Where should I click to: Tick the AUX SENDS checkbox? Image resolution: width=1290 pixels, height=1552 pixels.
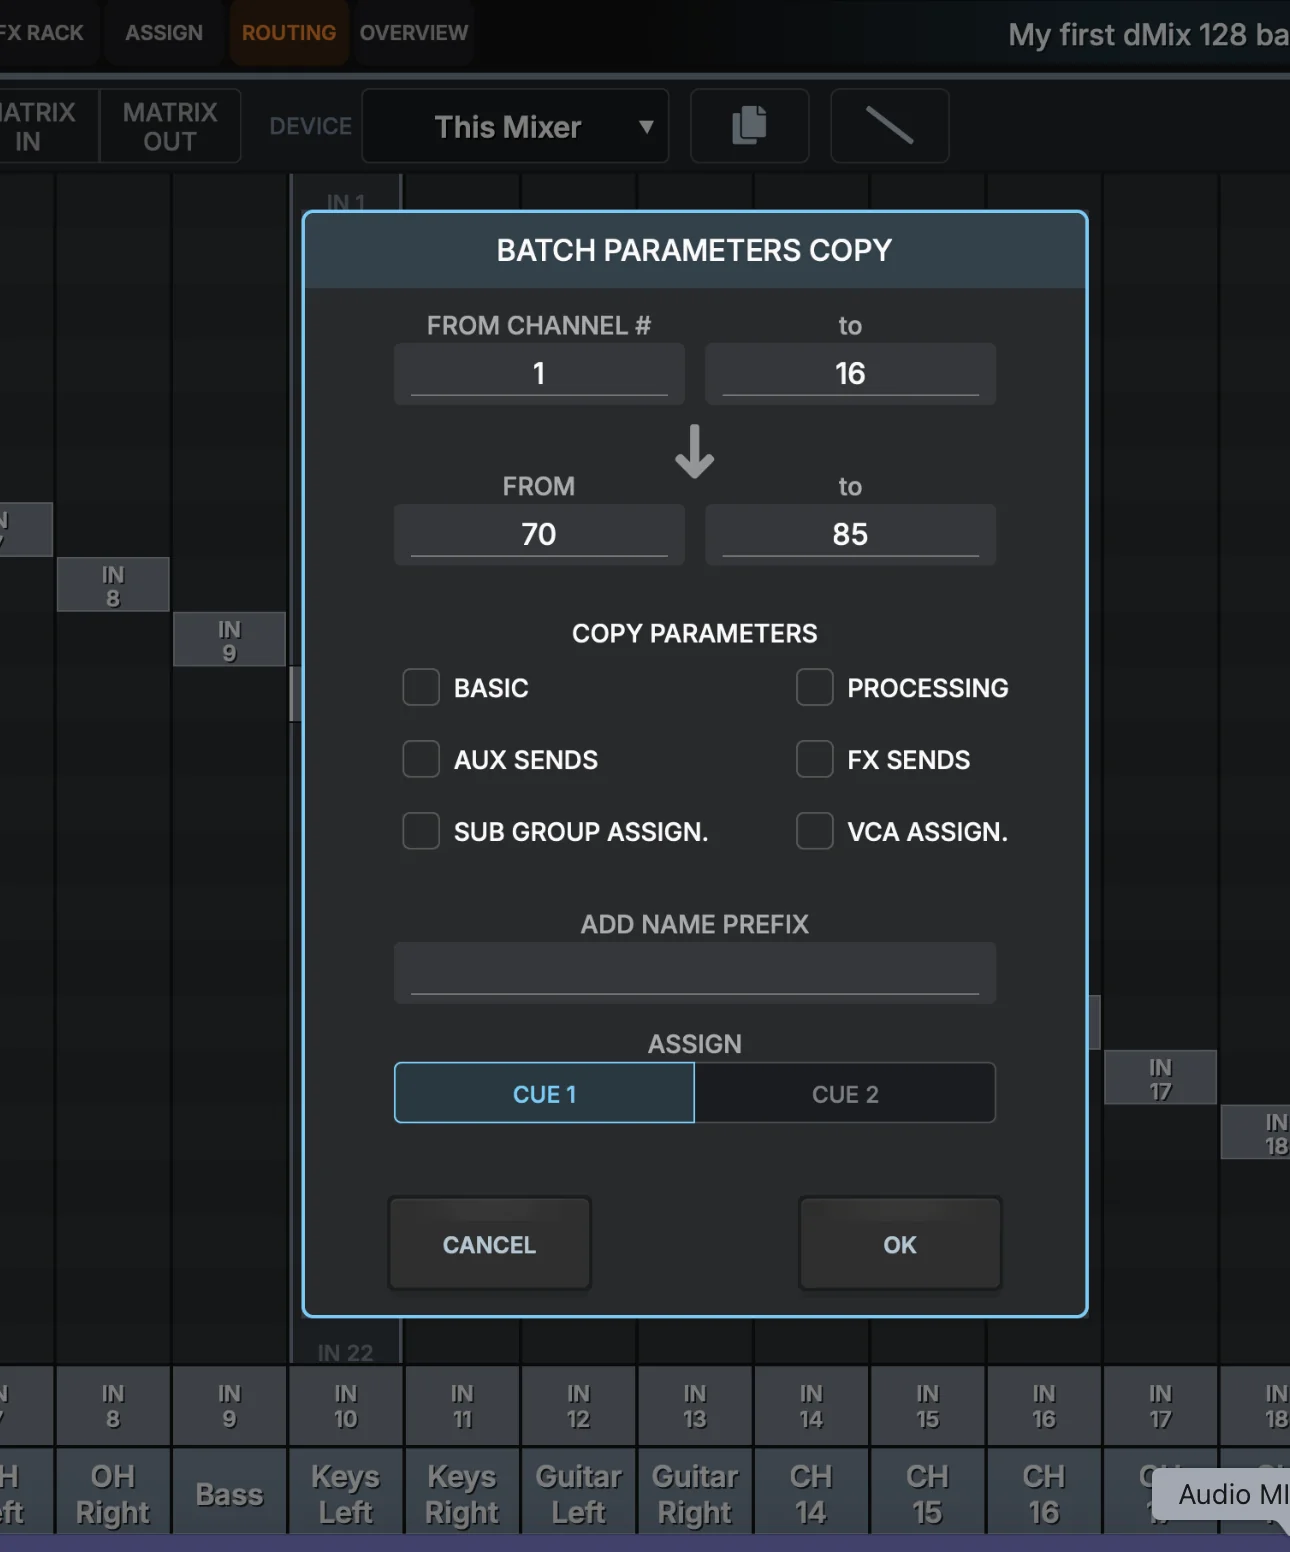pyautogui.click(x=421, y=759)
